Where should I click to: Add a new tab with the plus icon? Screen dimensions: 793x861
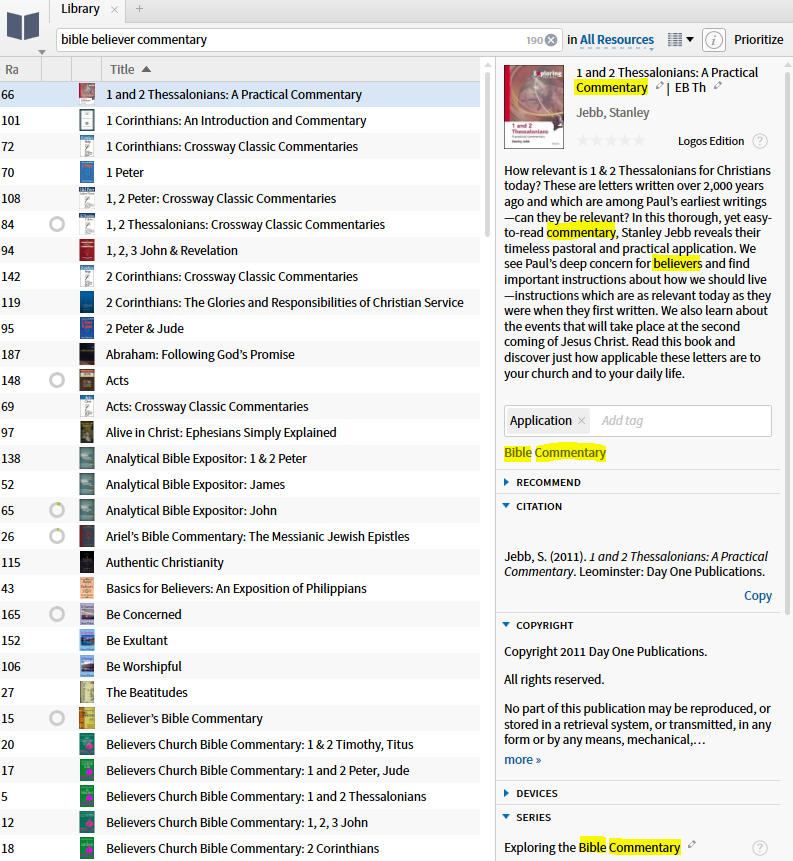139,9
